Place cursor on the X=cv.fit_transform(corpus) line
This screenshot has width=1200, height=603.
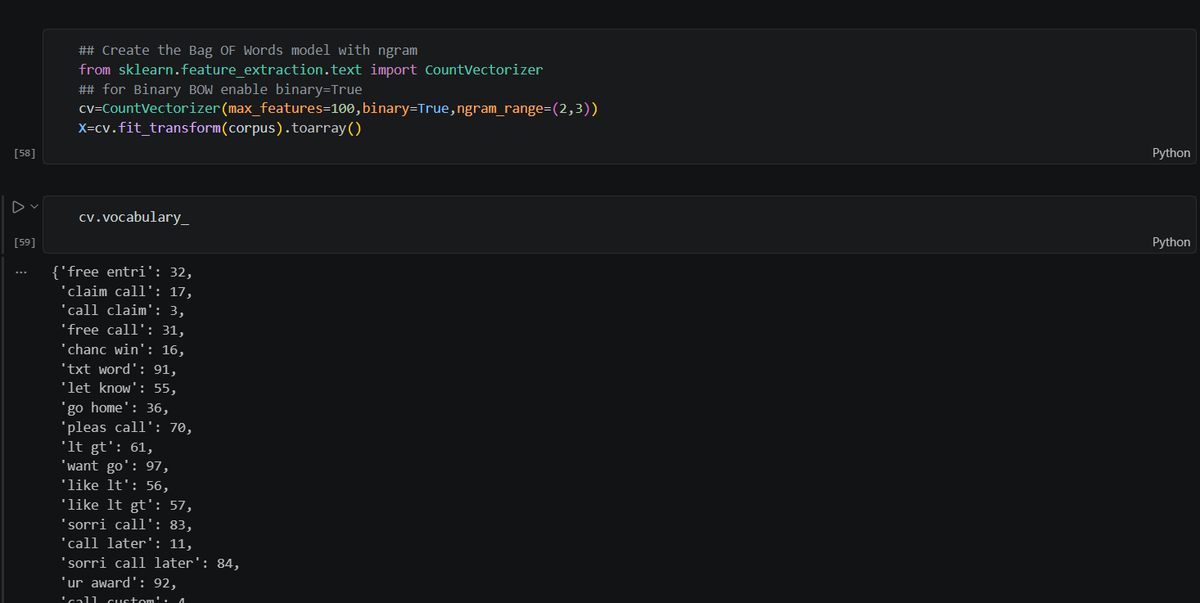(x=220, y=127)
